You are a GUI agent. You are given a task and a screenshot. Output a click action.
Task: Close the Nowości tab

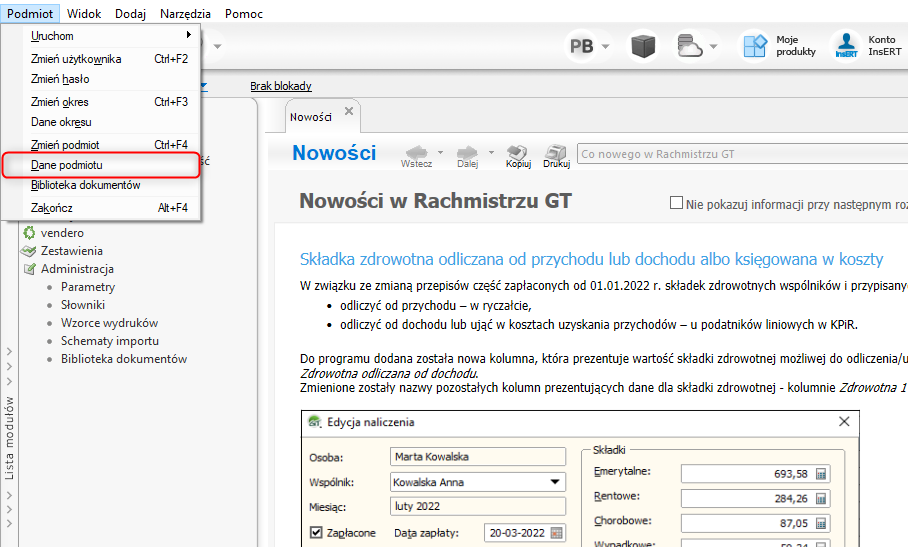pyautogui.click(x=349, y=111)
